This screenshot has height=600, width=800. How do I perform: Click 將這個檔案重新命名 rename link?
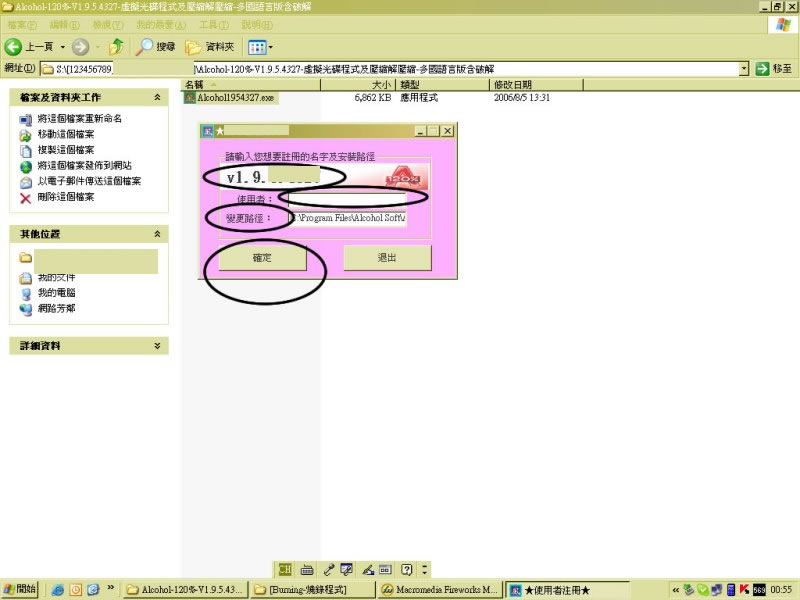click(x=79, y=119)
